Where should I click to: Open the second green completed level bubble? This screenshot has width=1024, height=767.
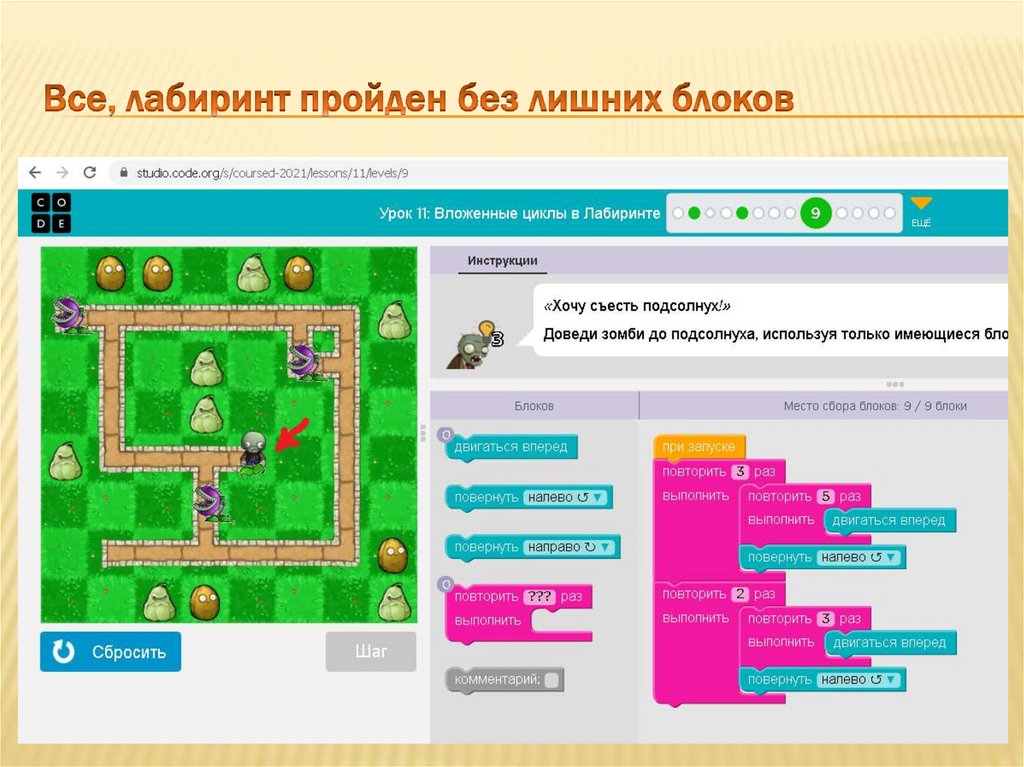[x=742, y=213]
